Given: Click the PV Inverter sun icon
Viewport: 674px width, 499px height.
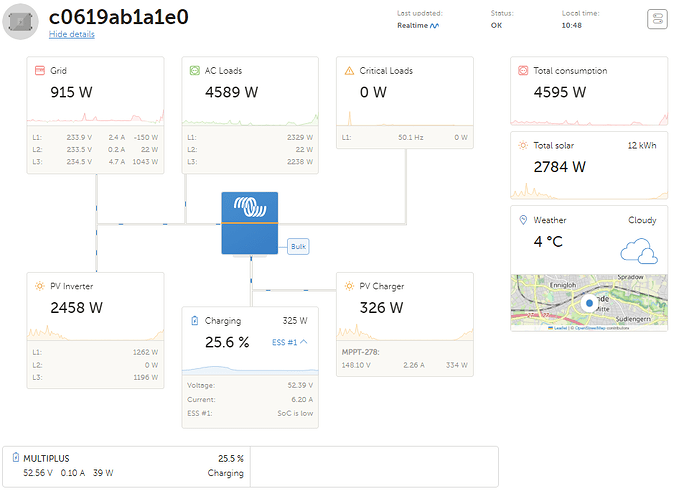Looking at the screenshot, I should [x=40, y=286].
